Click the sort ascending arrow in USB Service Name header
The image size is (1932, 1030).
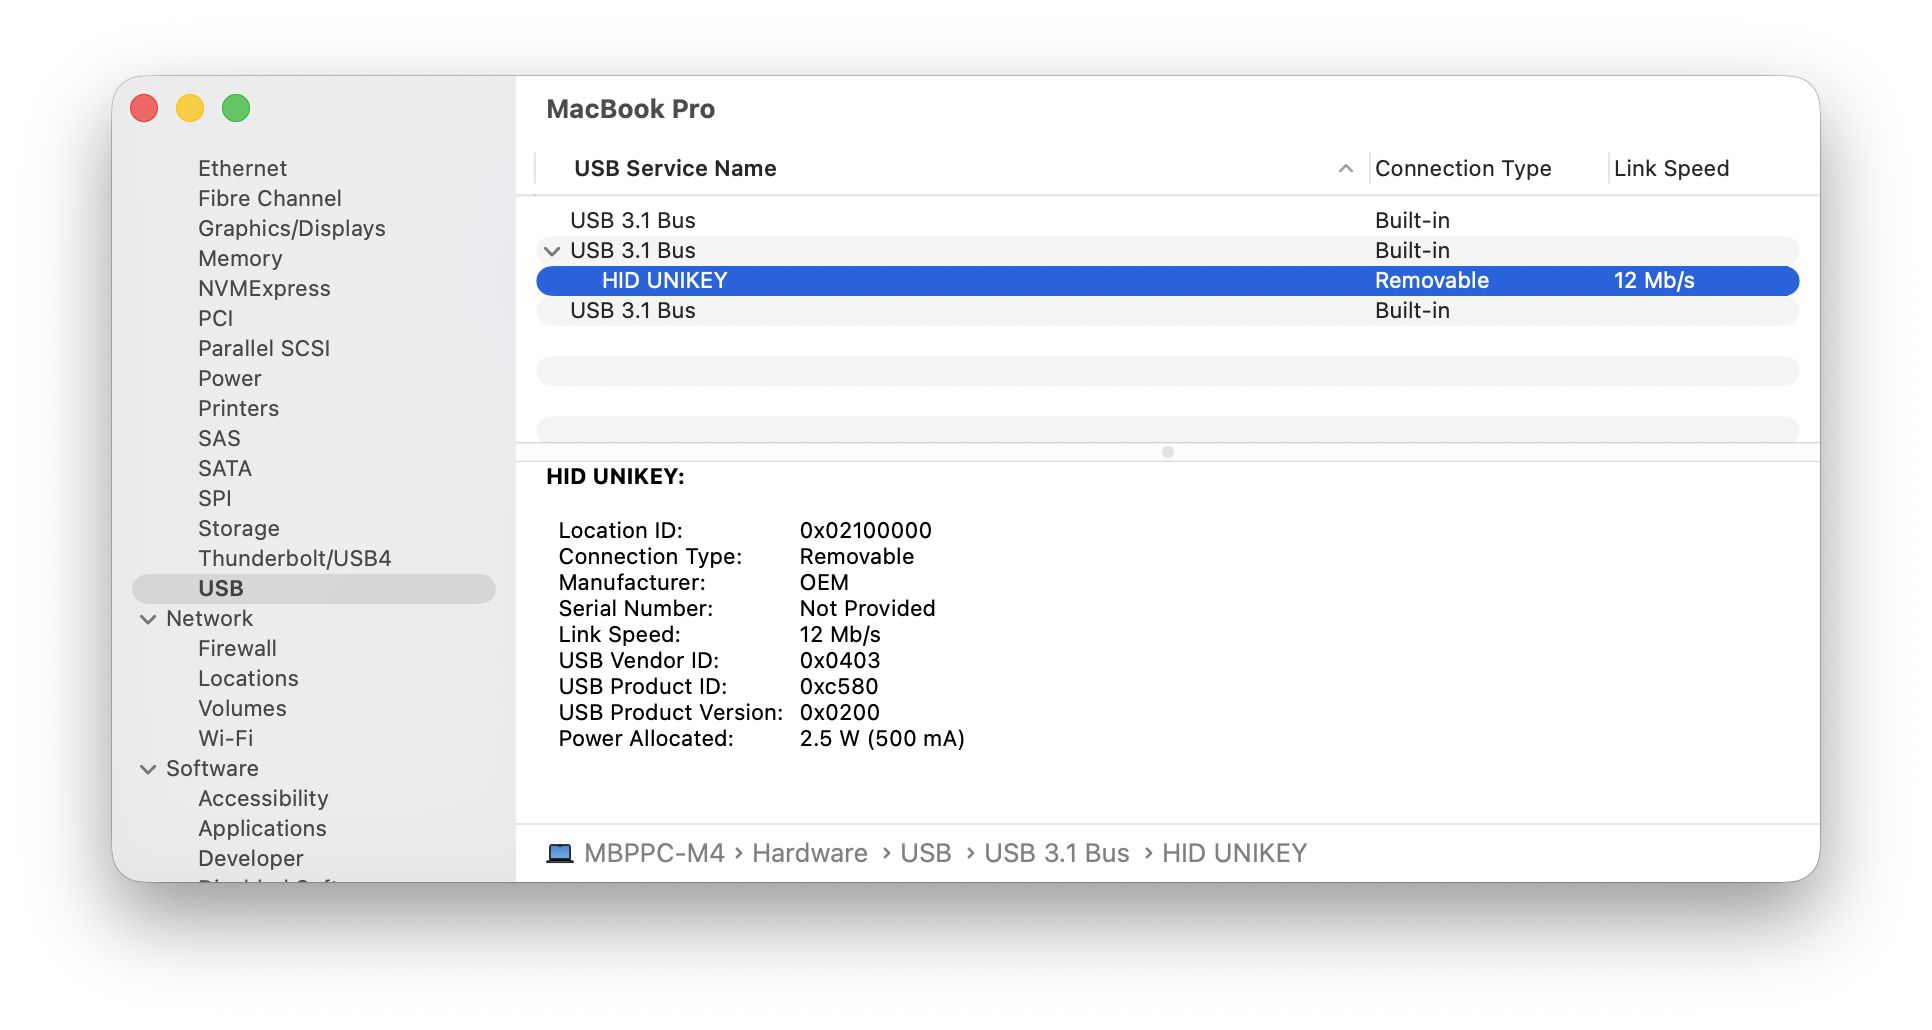(1346, 169)
